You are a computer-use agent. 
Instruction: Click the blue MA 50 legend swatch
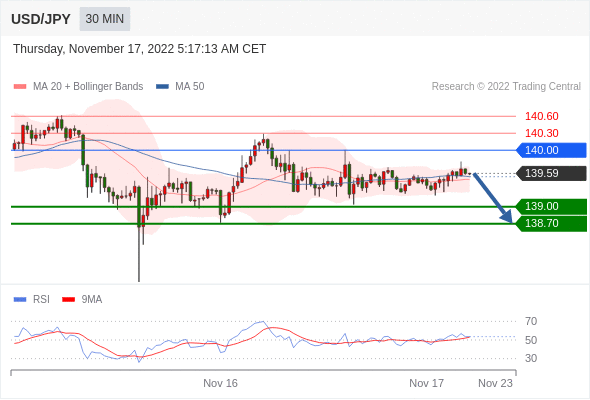coord(162,87)
